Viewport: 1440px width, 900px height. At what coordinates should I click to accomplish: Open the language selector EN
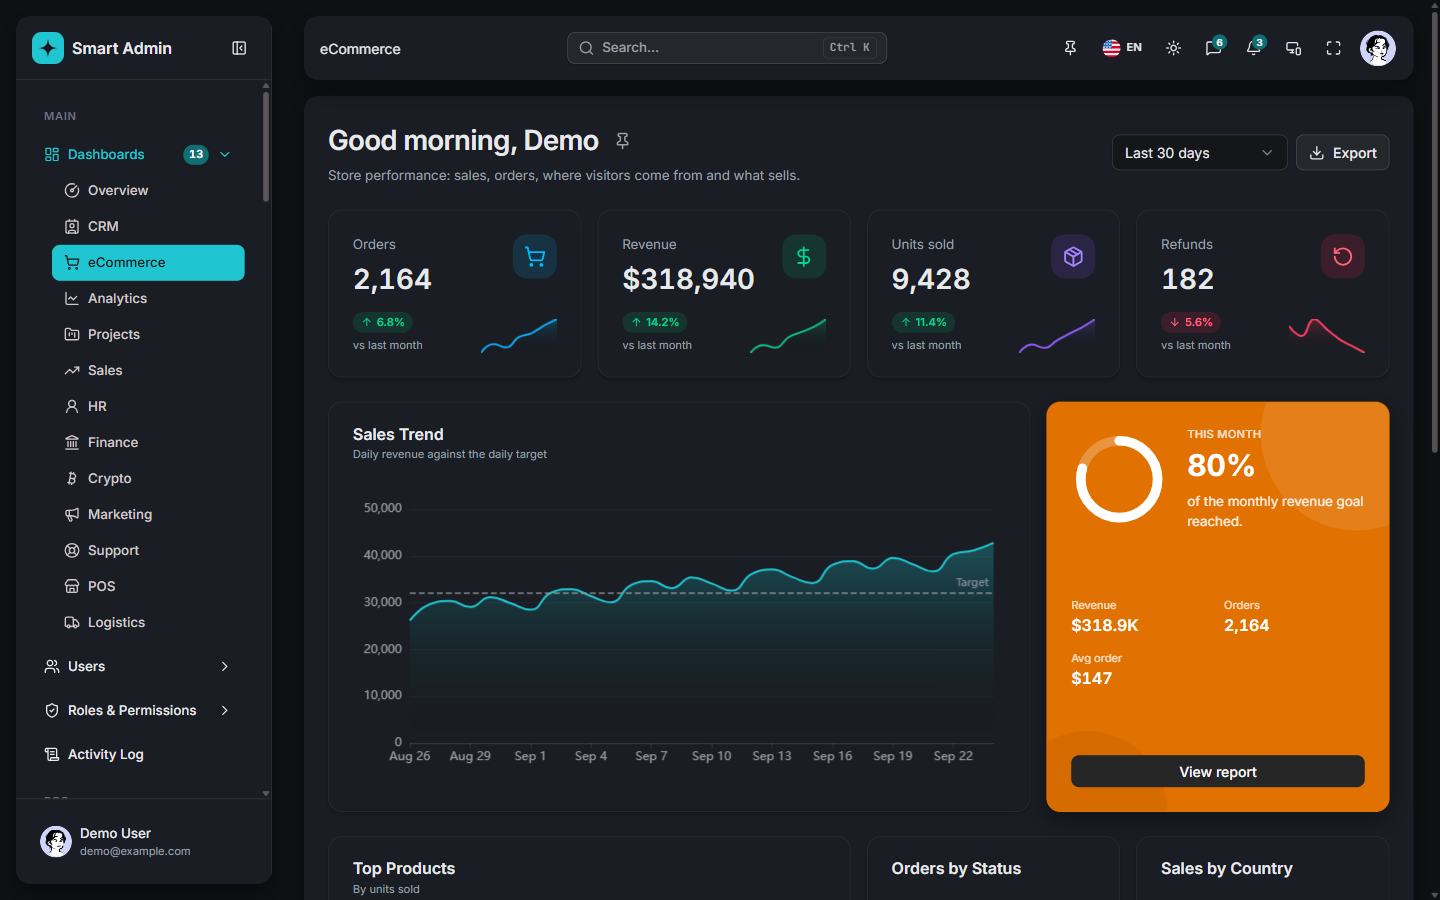point(1122,48)
